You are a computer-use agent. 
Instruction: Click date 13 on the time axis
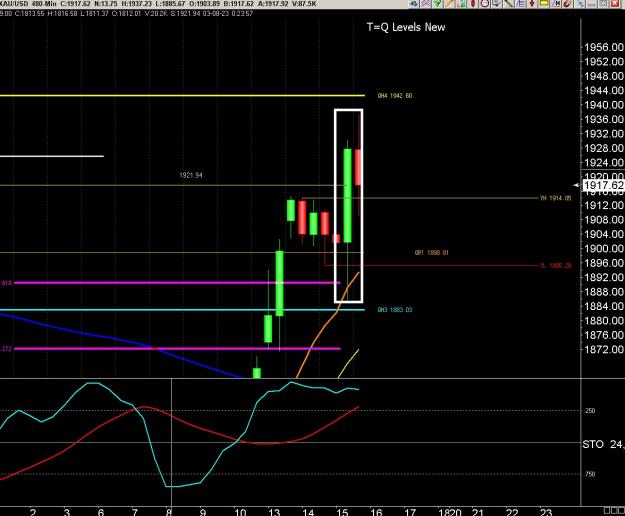pos(274,512)
